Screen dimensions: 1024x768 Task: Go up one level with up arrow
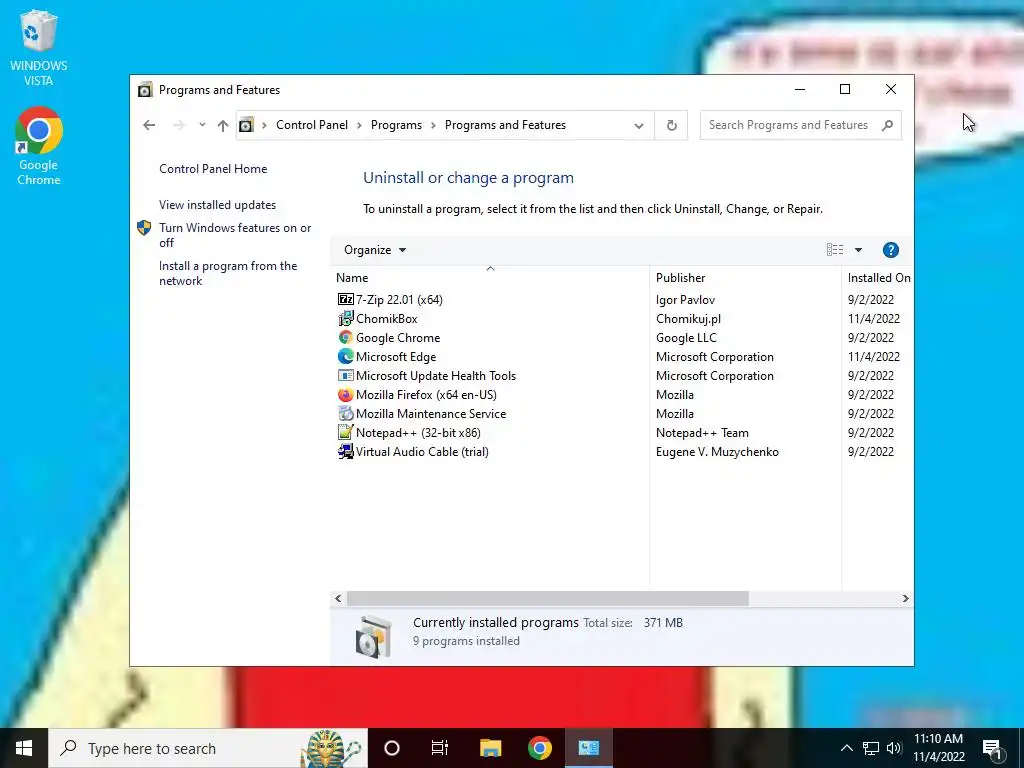(x=223, y=125)
